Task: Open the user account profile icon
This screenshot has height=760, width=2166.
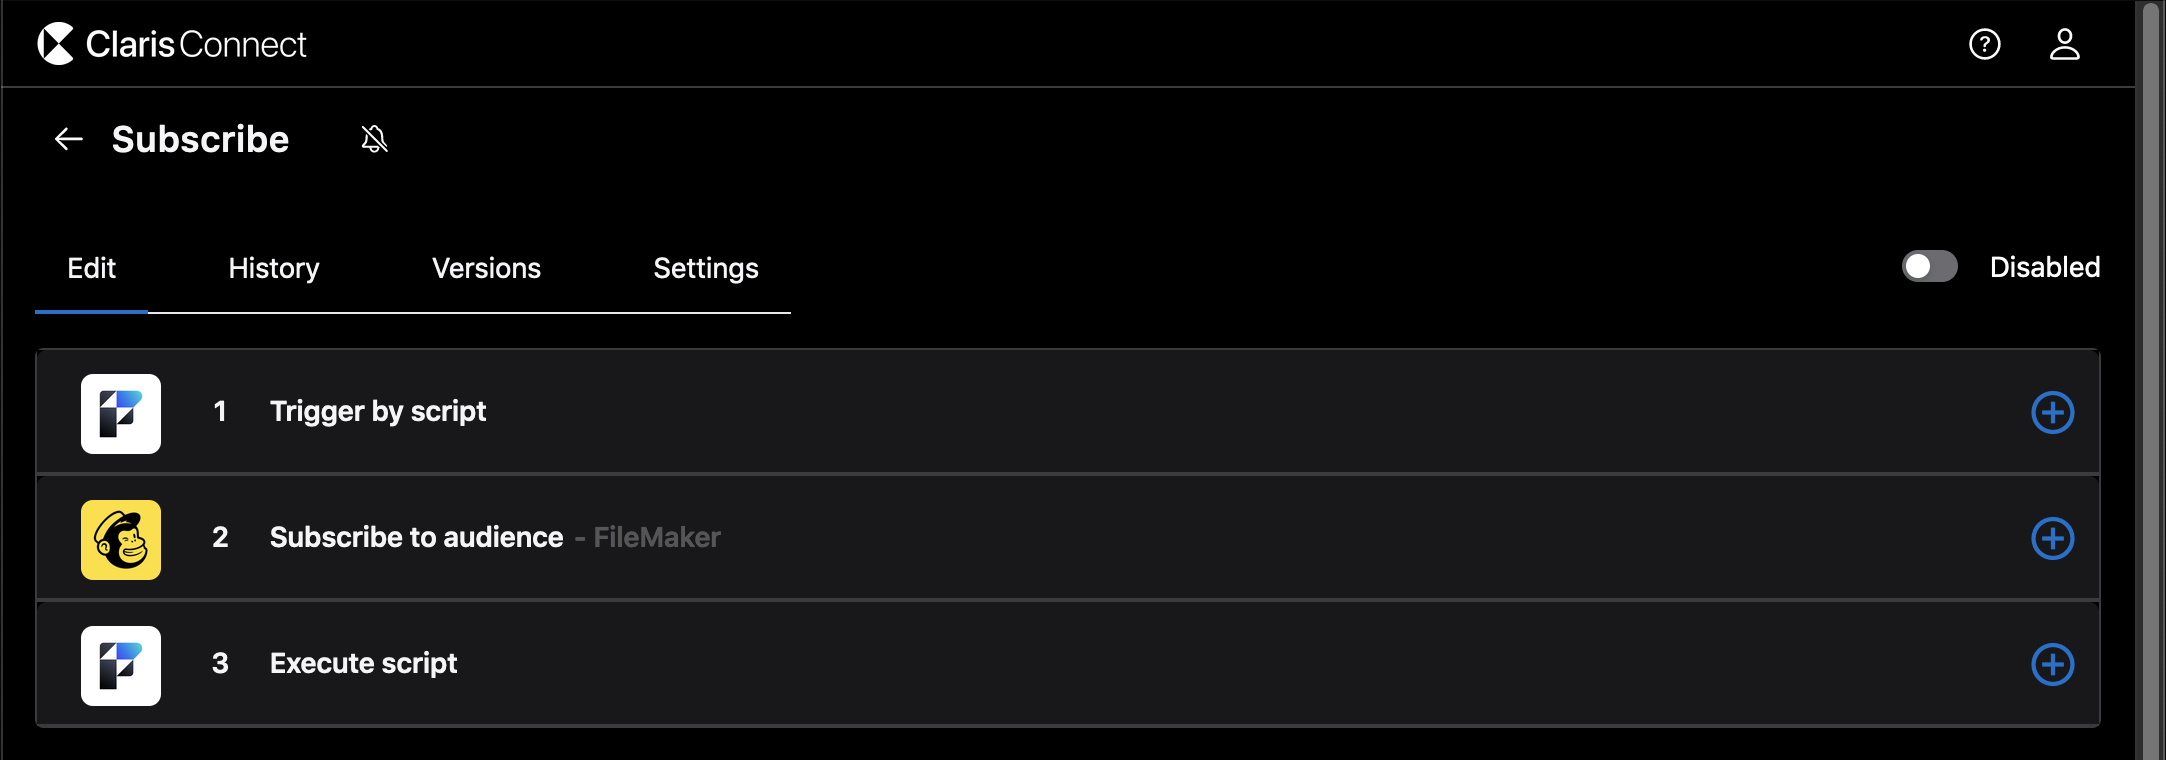Action: click(x=2064, y=44)
